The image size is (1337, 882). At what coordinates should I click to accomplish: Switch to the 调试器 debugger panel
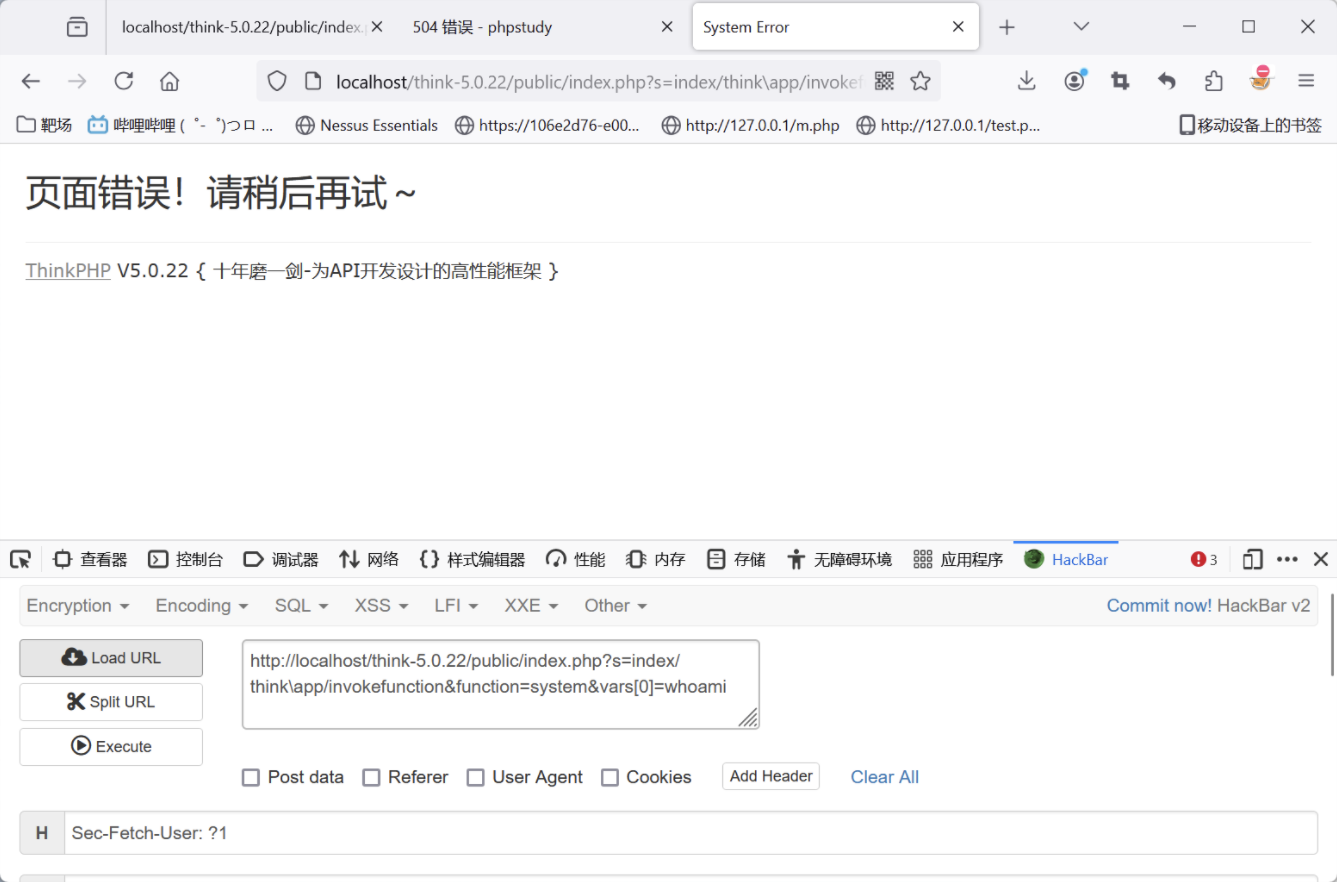click(281, 559)
